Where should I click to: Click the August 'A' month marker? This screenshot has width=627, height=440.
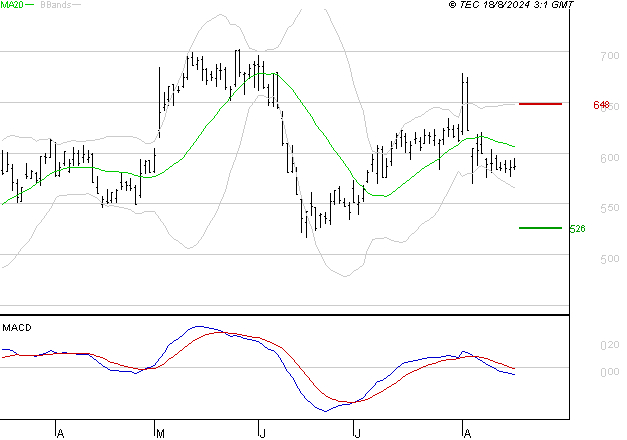pyautogui.click(x=467, y=433)
